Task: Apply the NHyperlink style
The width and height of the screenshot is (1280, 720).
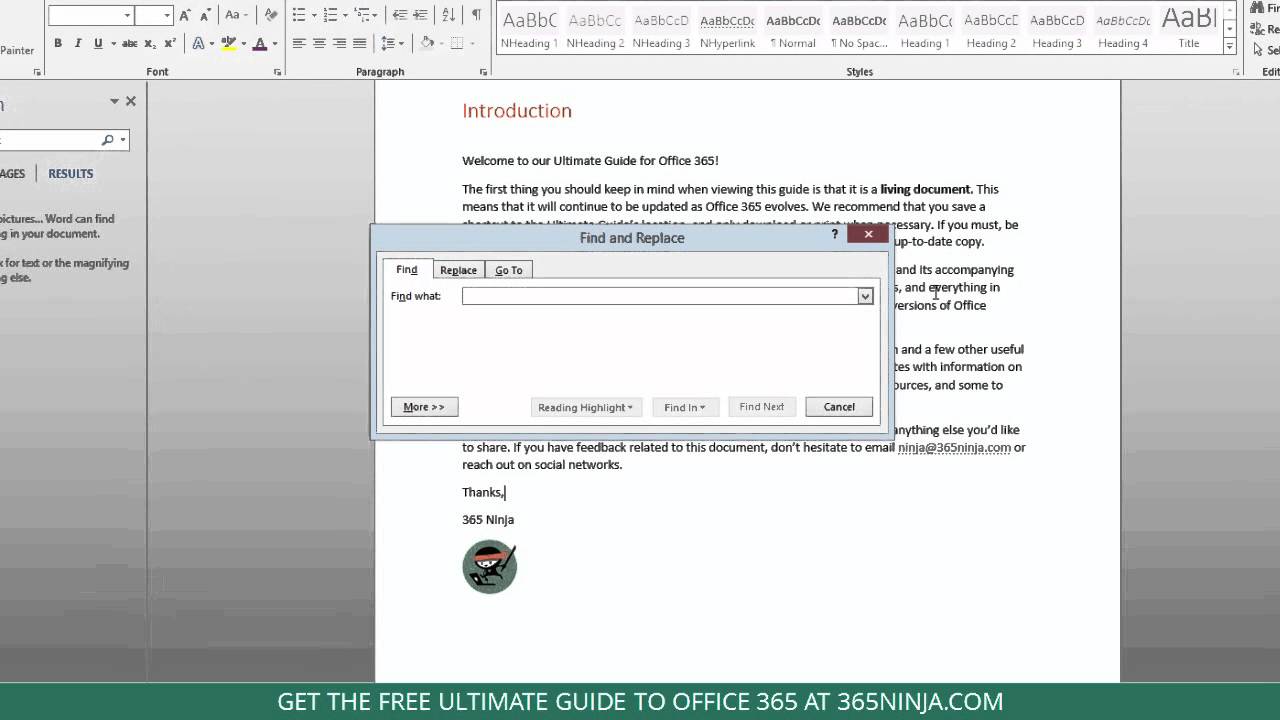Action: 727,27
